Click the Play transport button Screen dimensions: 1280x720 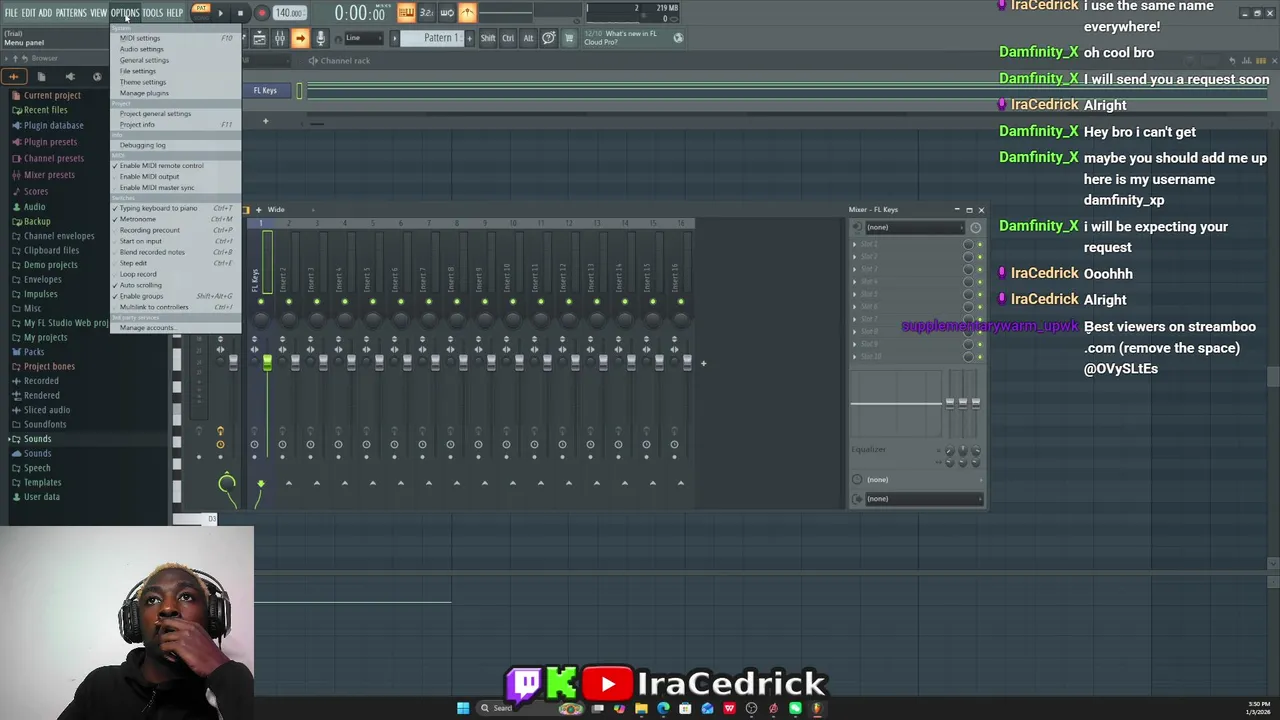pos(220,14)
